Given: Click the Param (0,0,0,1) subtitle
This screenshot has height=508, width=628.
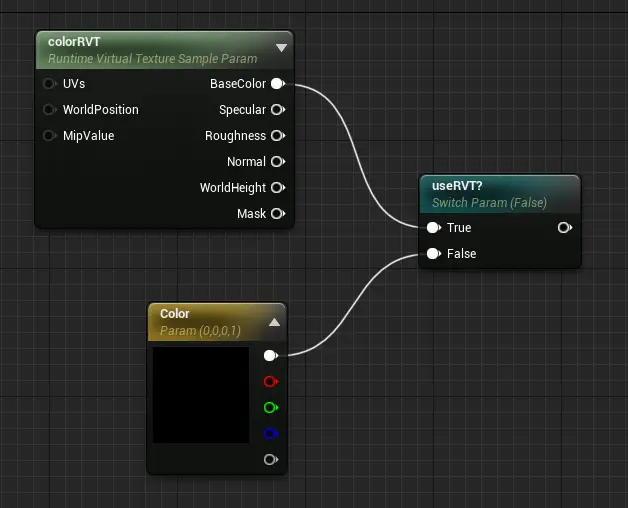Looking at the screenshot, I should pos(200,331).
